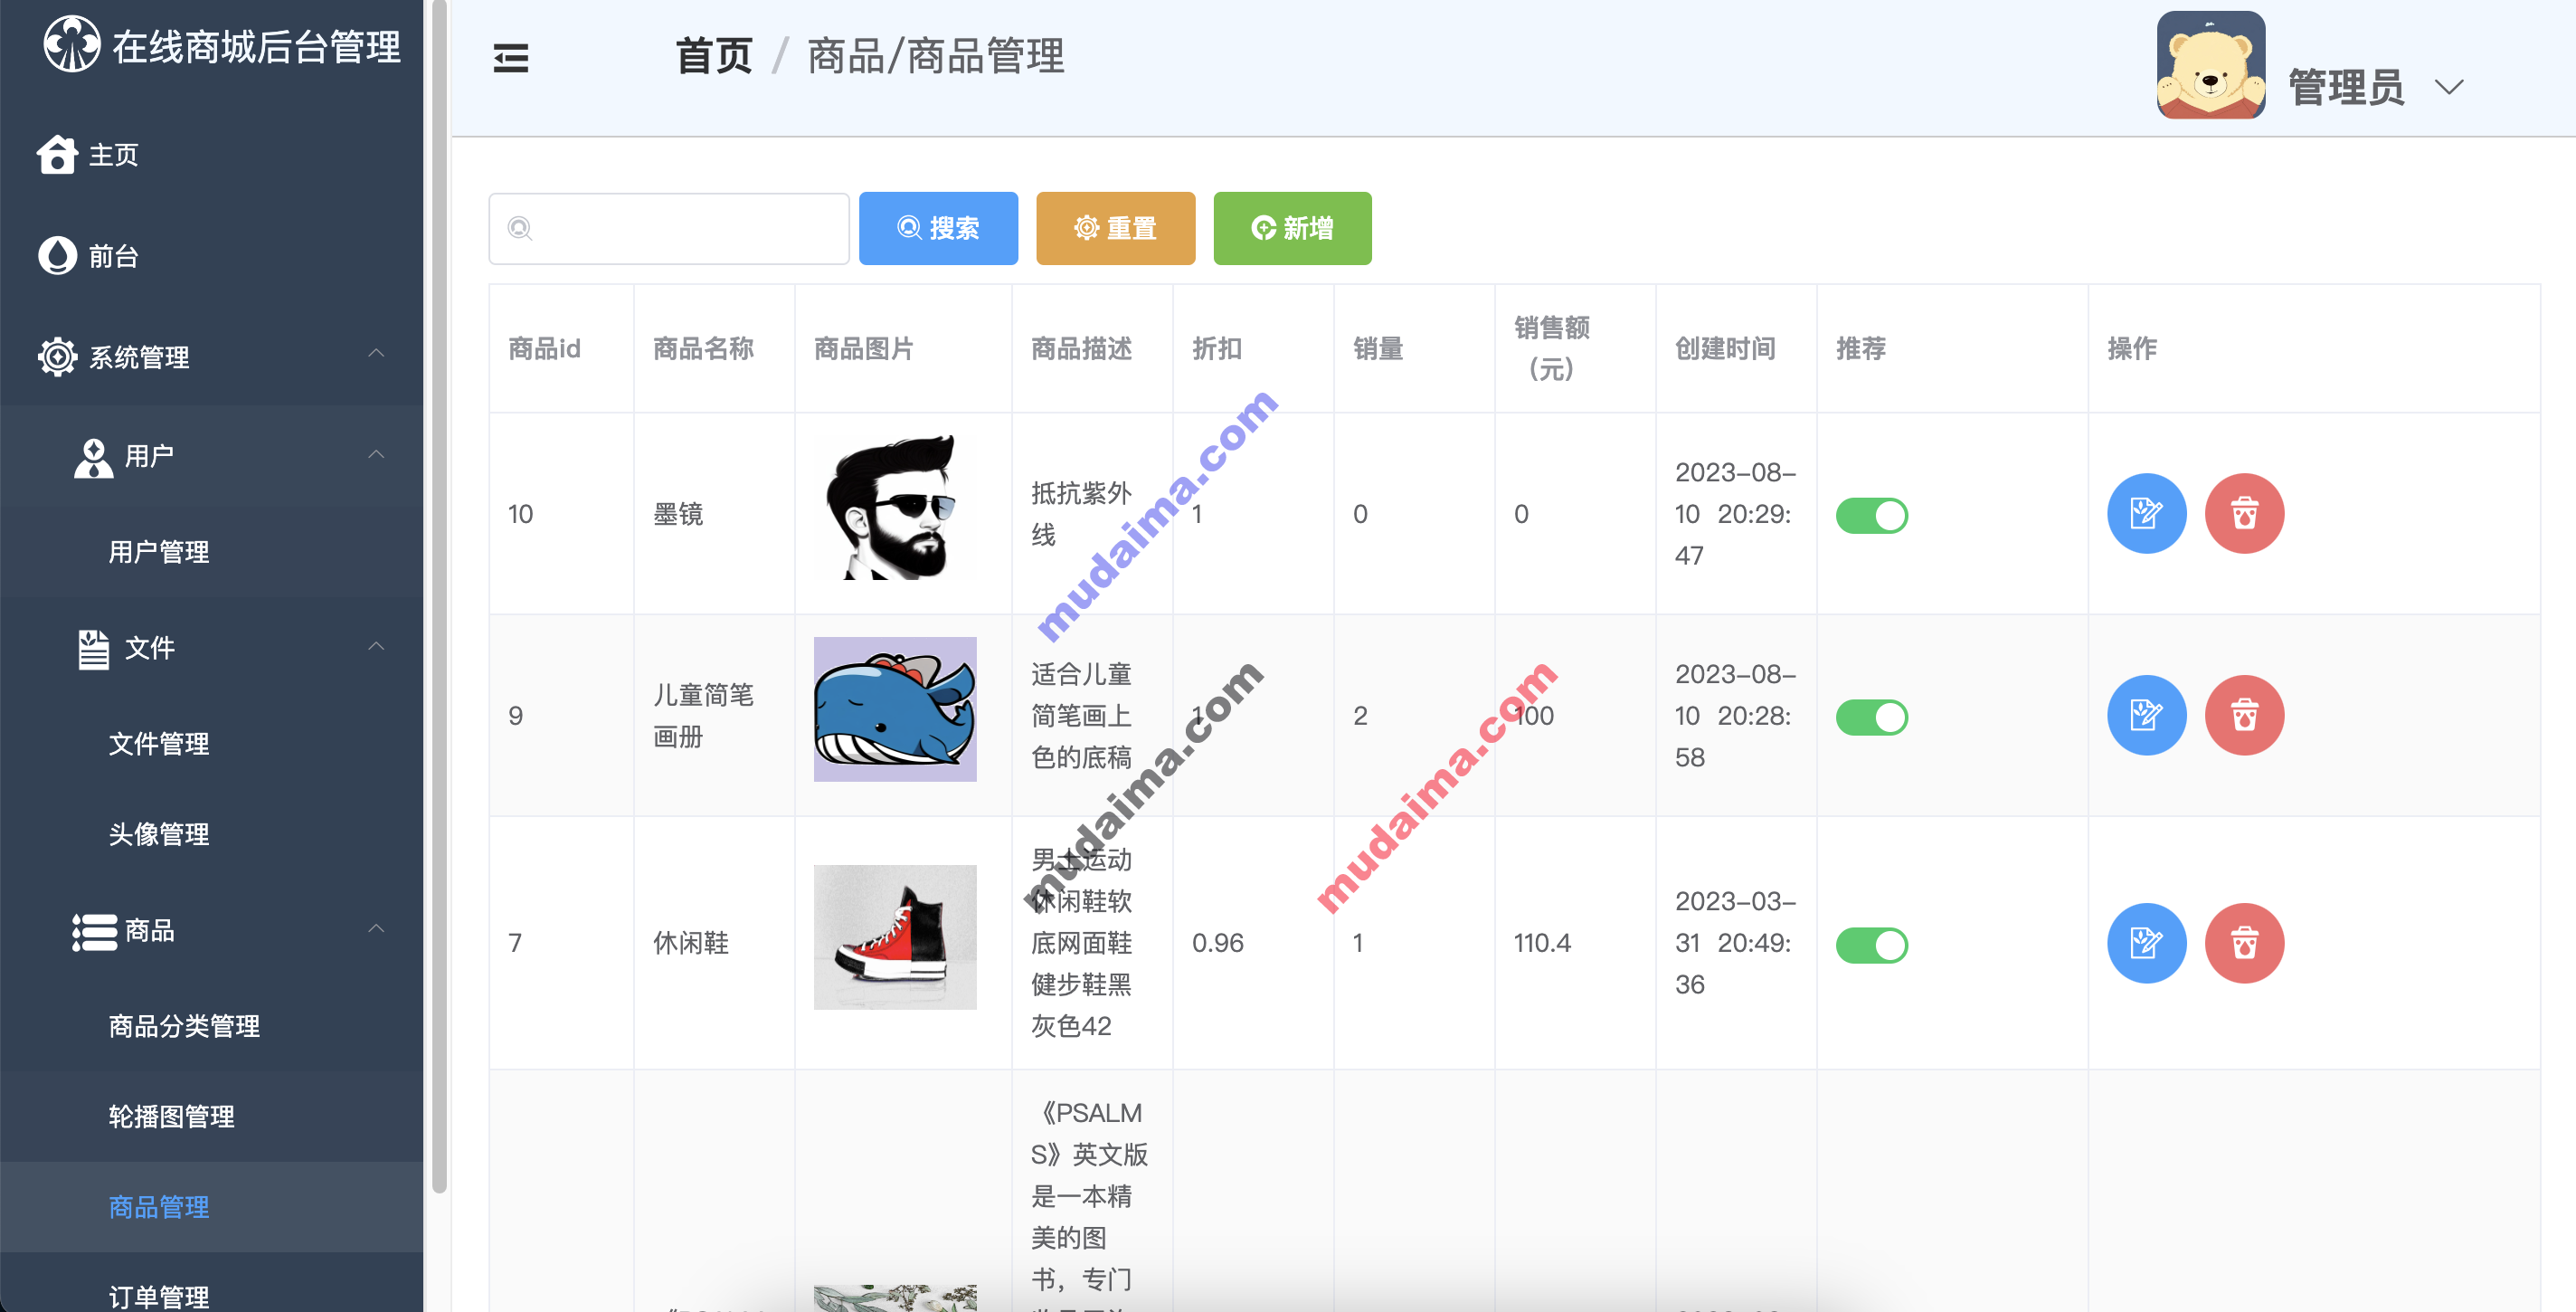
Task: Disable recommendation toggle for 墨镜
Action: pos(1872,515)
